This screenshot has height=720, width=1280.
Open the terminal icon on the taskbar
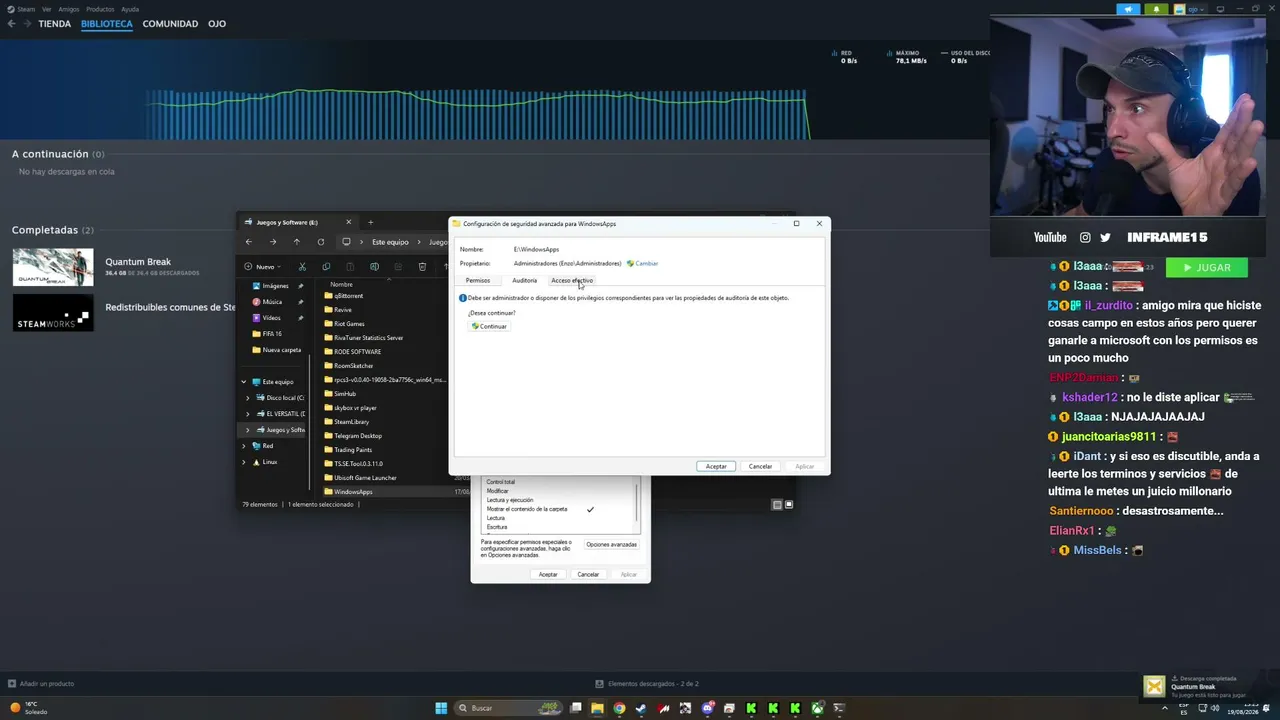tap(839, 709)
